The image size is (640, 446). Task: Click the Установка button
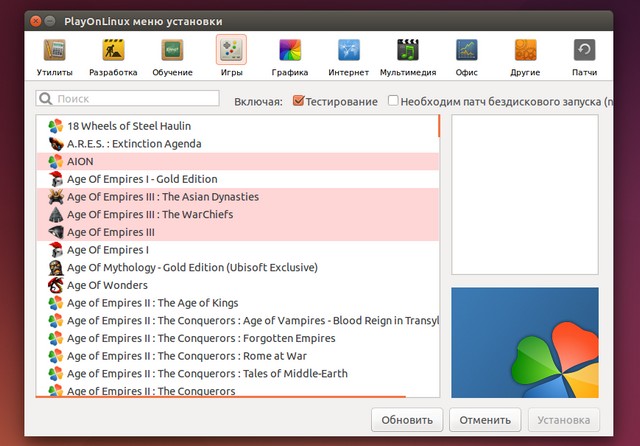(x=563, y=420)
